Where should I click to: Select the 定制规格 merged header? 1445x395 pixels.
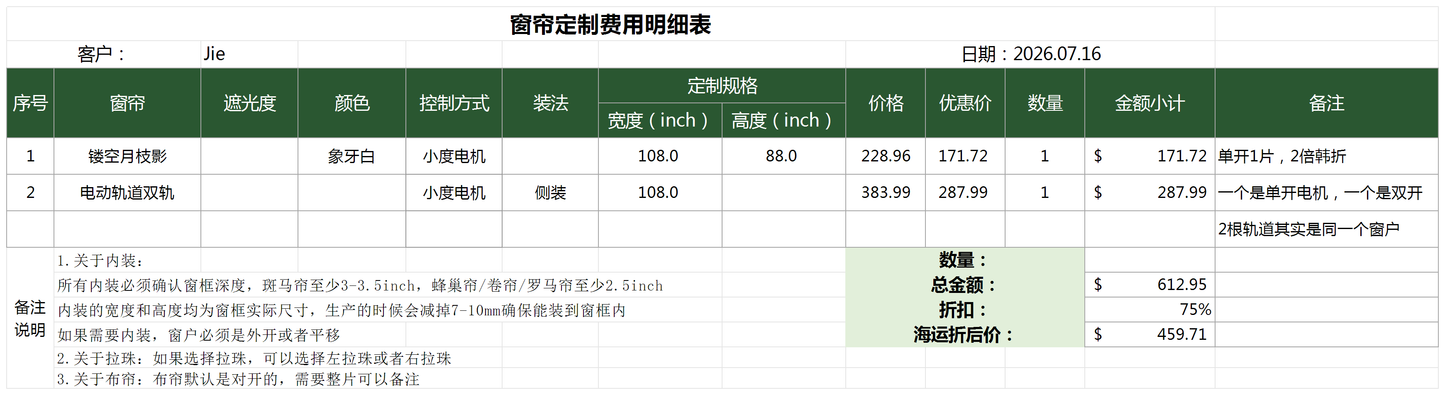tap(722, 85)
